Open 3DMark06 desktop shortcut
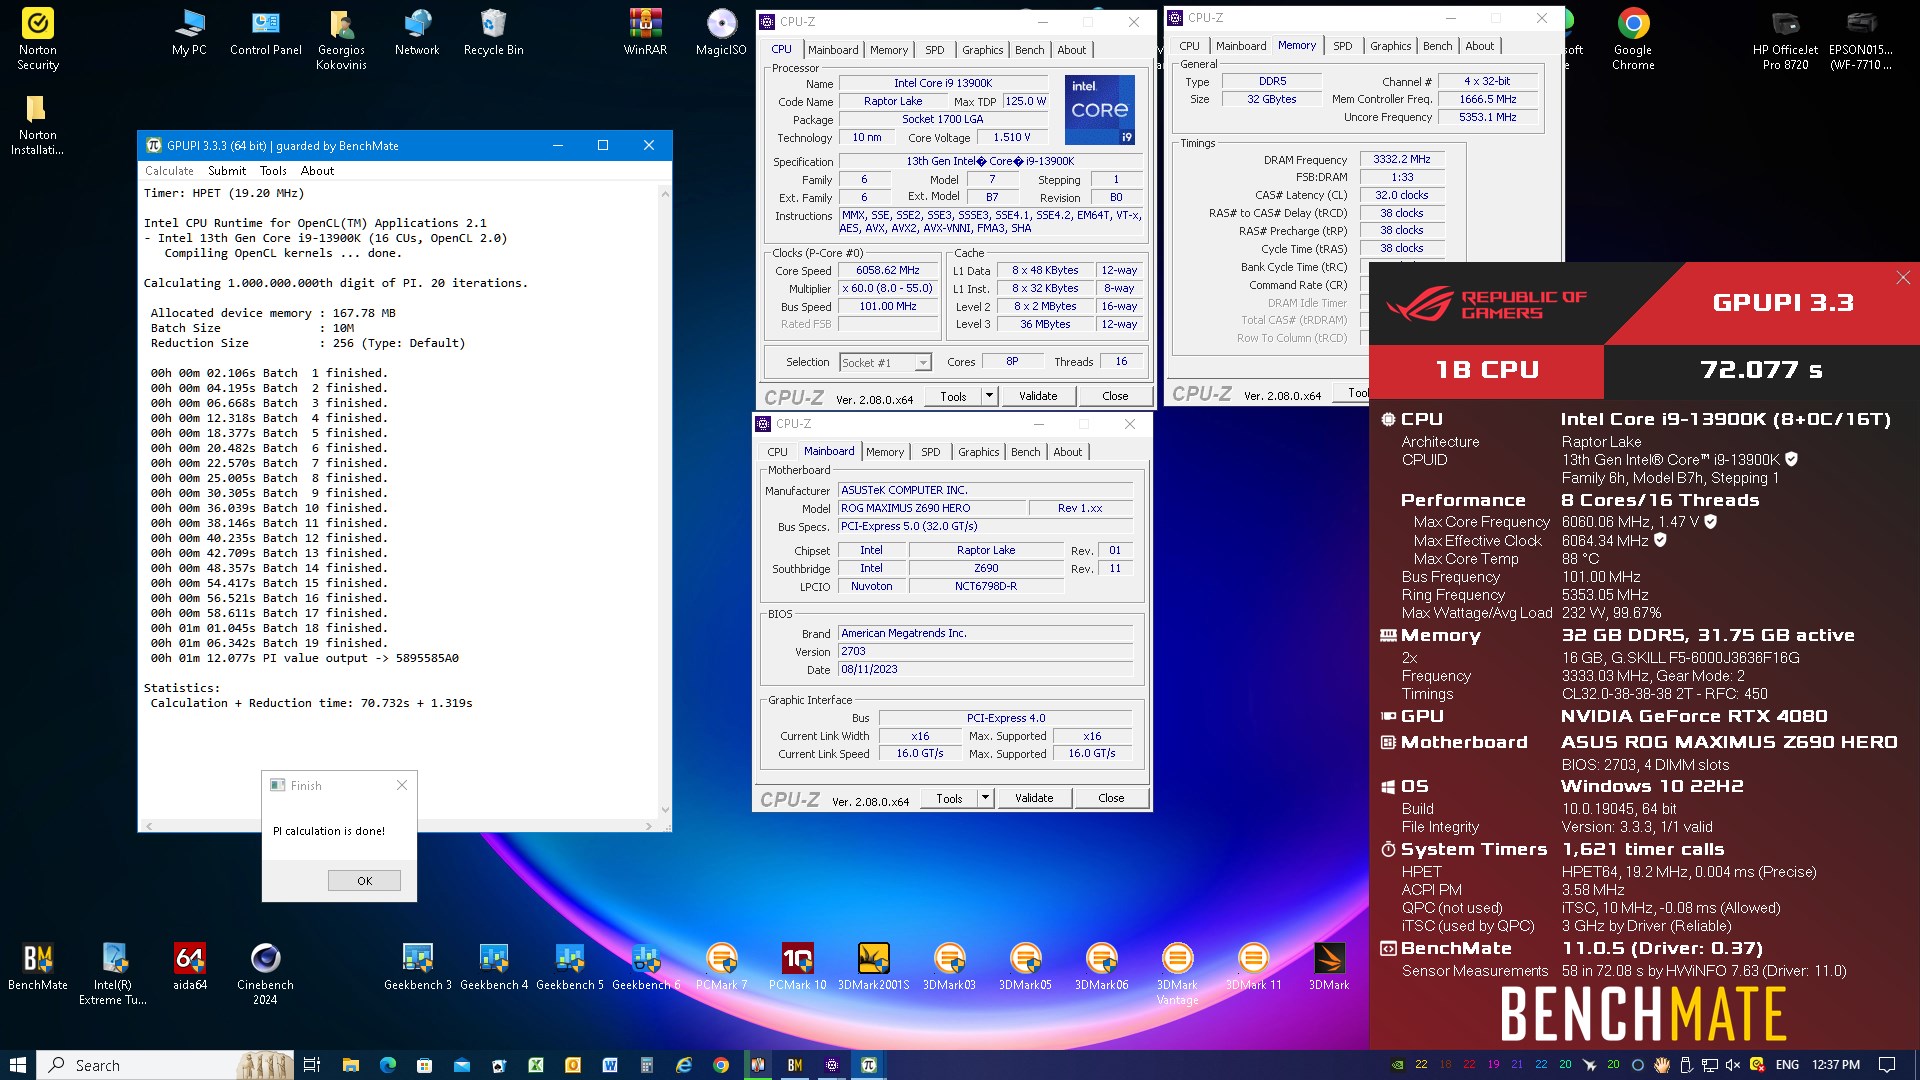This screenshot has height=1080, width=1920. (x=1101, y=967)
